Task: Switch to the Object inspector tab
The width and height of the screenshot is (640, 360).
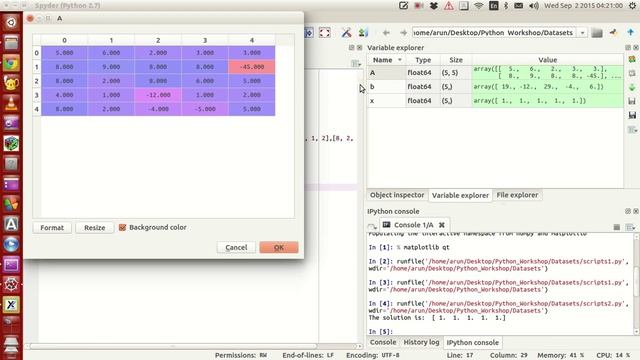Action: point(397,195)
